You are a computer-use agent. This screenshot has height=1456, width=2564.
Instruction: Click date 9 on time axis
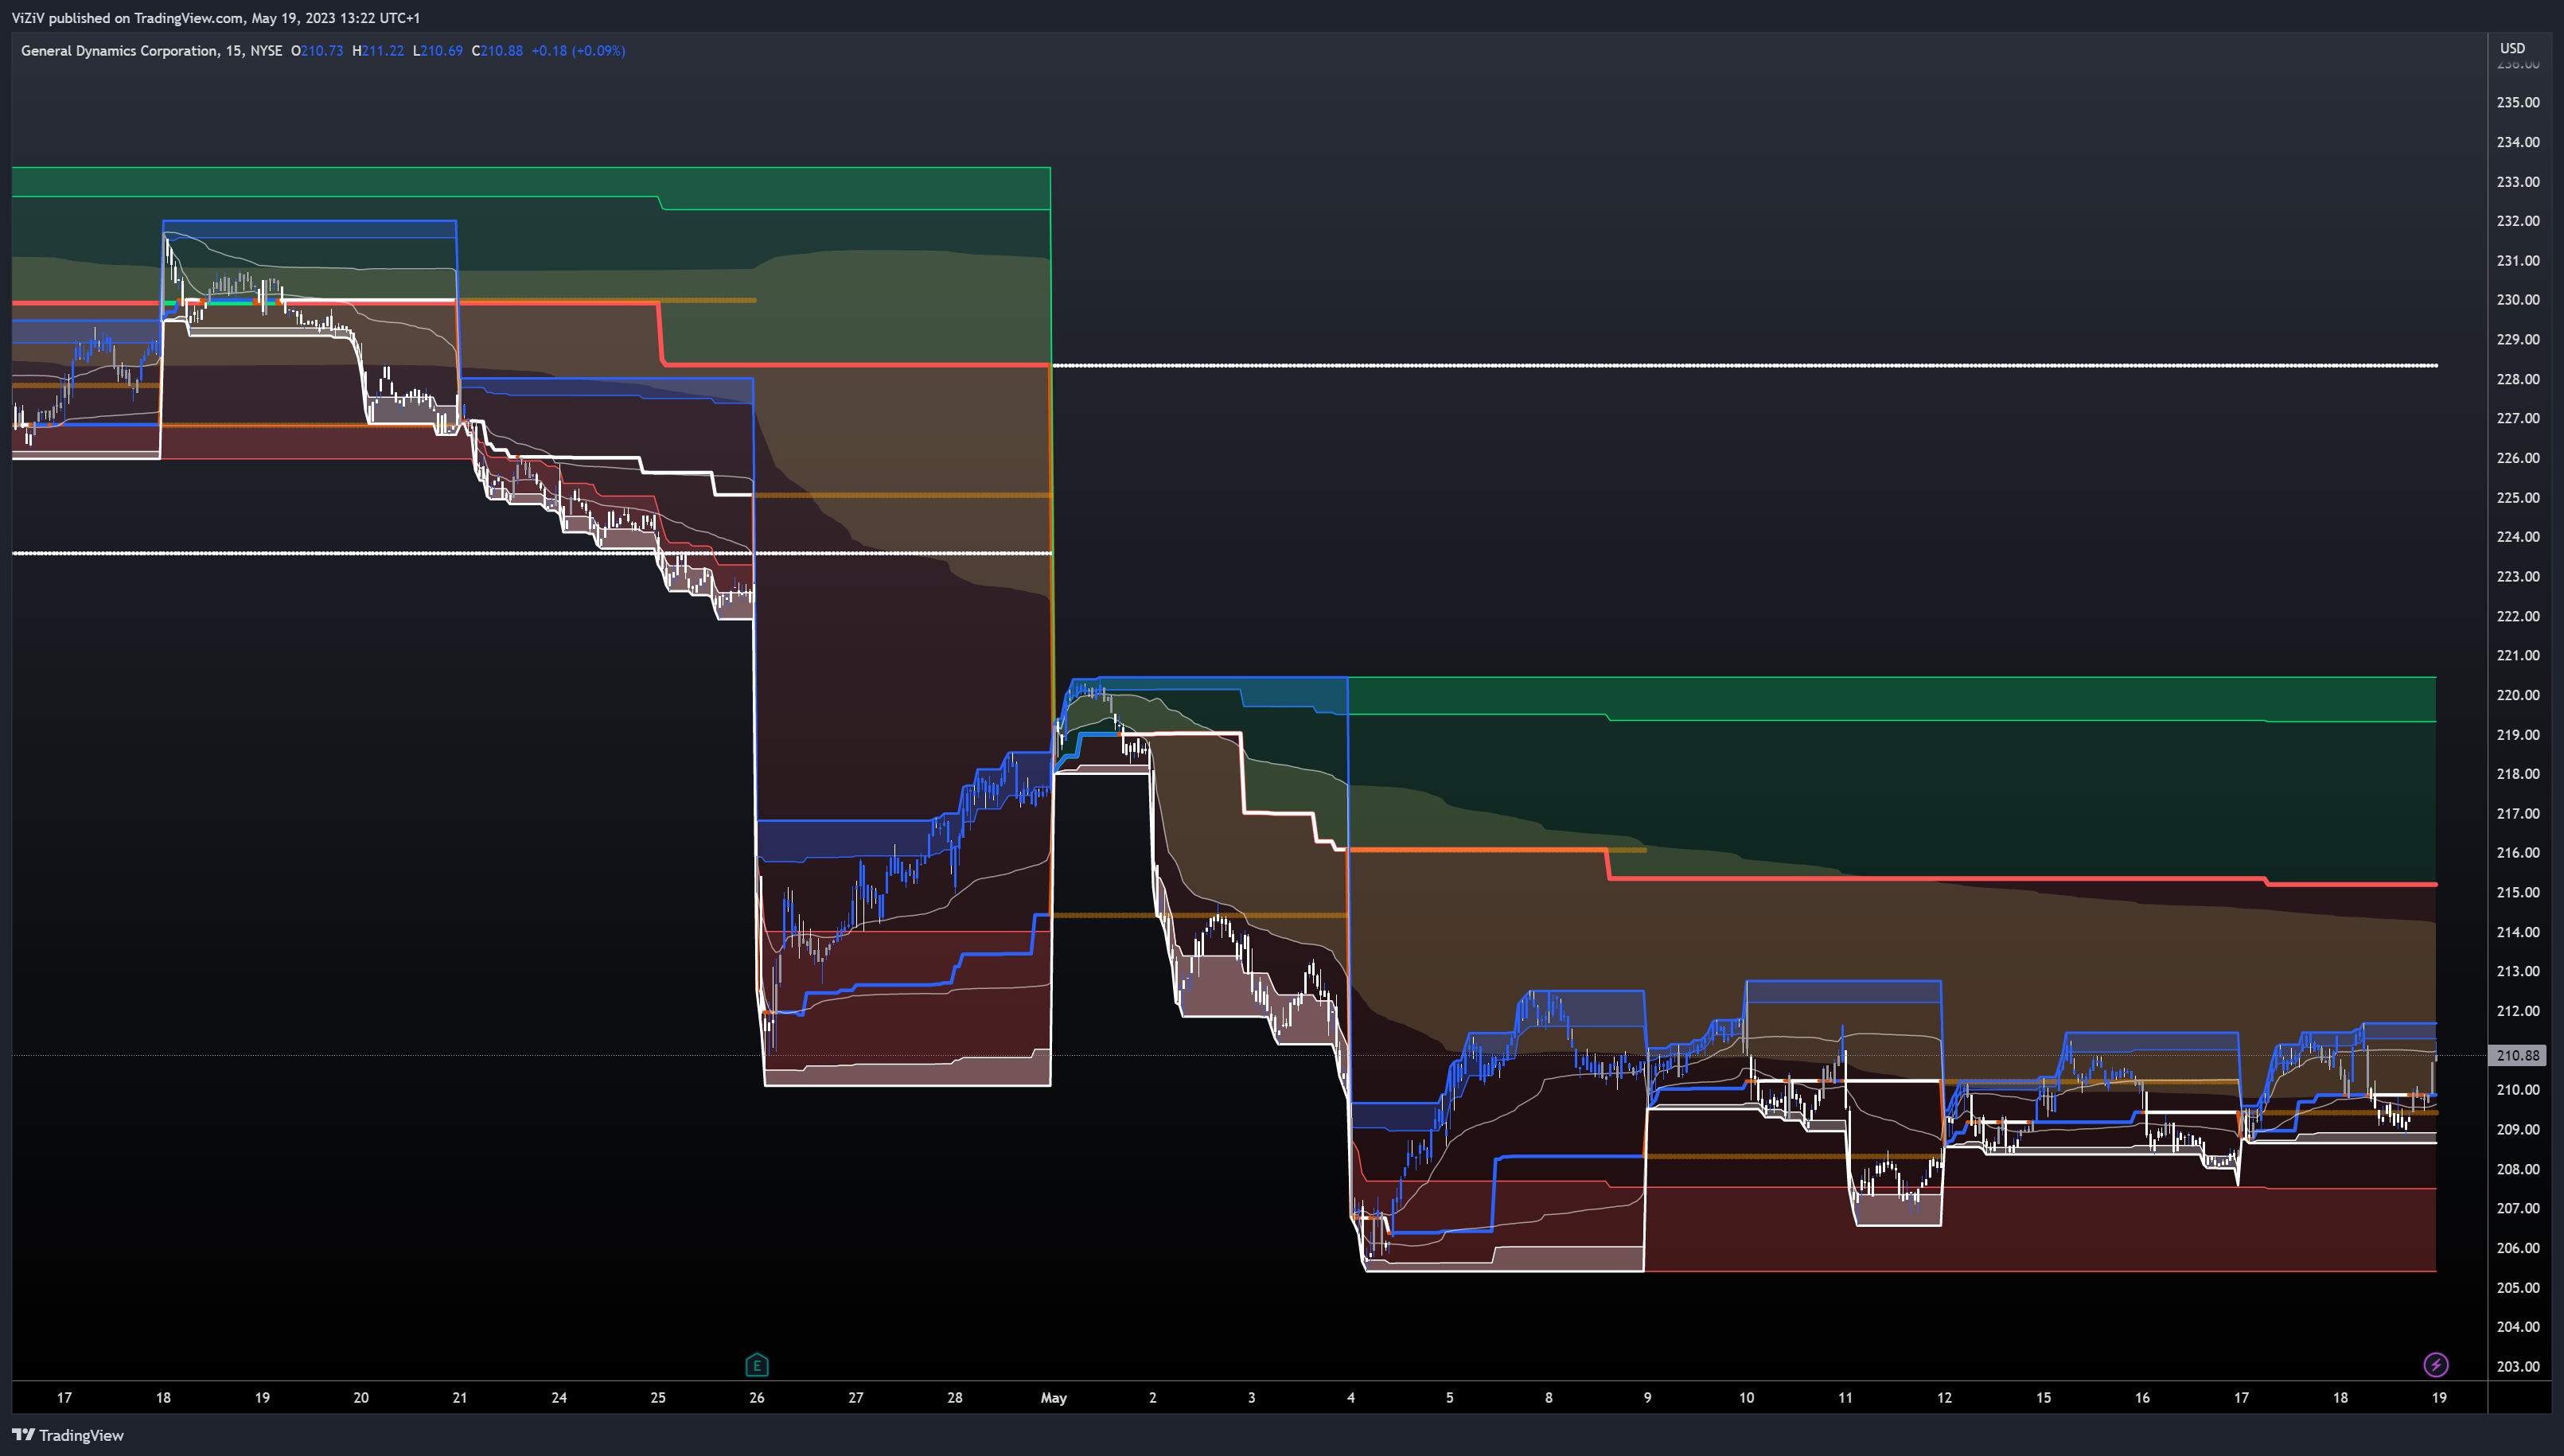click(1647, 1397)
